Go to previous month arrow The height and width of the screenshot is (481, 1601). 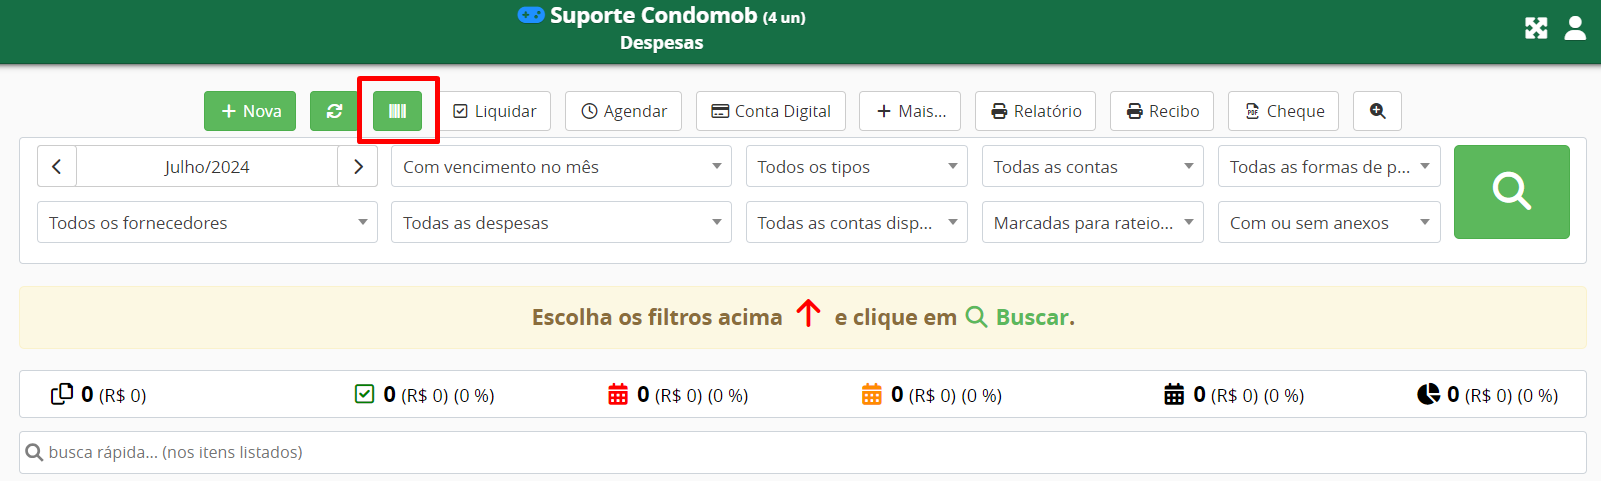click(x=57, y=167)
